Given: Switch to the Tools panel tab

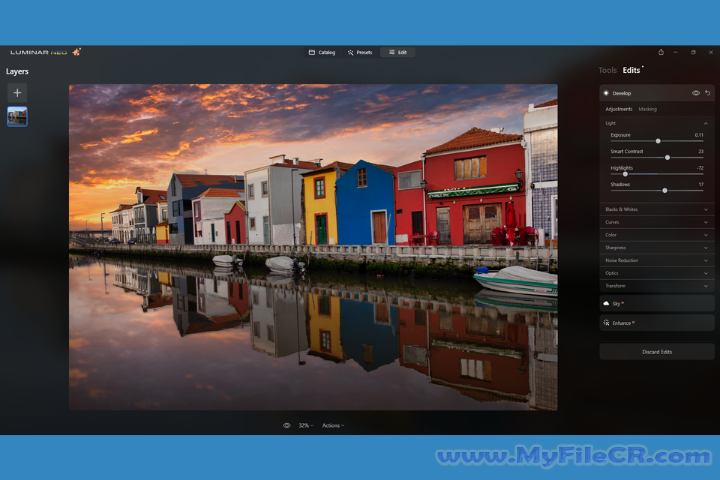Looking at the screenshot, I should point(607,70).
